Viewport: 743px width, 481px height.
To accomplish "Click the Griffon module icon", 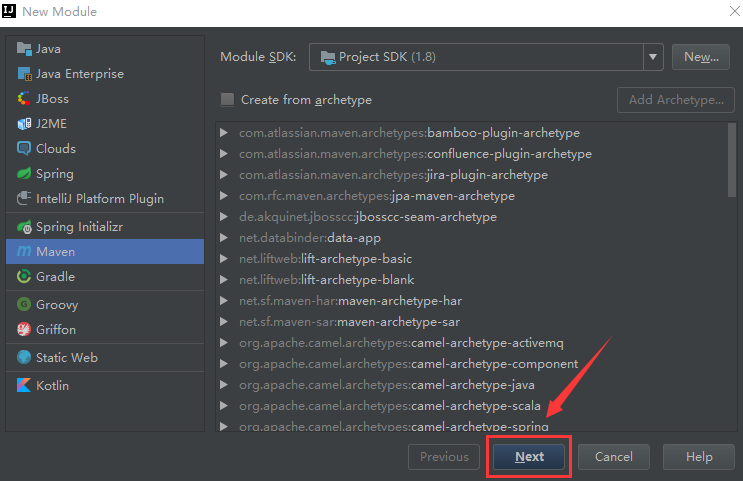I will pyautogui.click(x=25, y=330).
